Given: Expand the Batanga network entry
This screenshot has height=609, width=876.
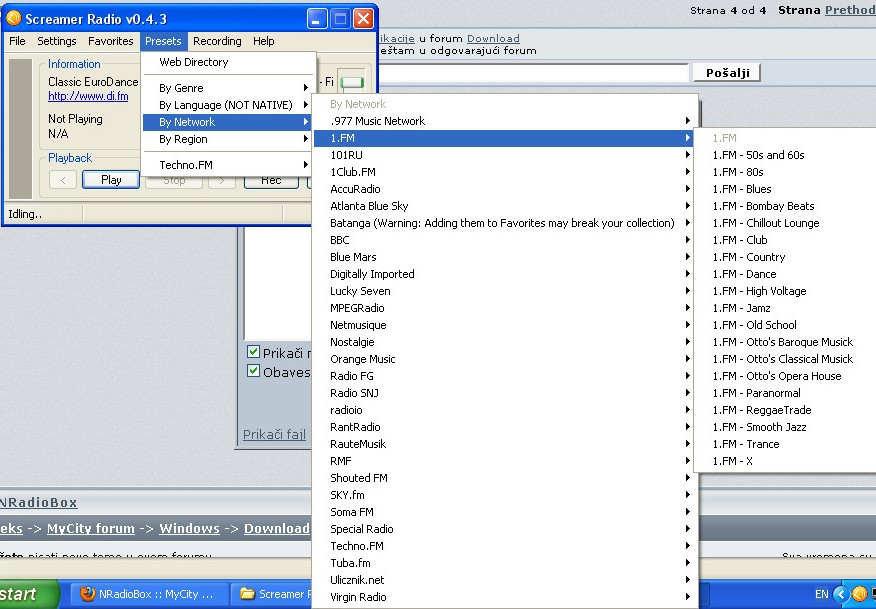Looking at the screenshot, I should [503, 223].
